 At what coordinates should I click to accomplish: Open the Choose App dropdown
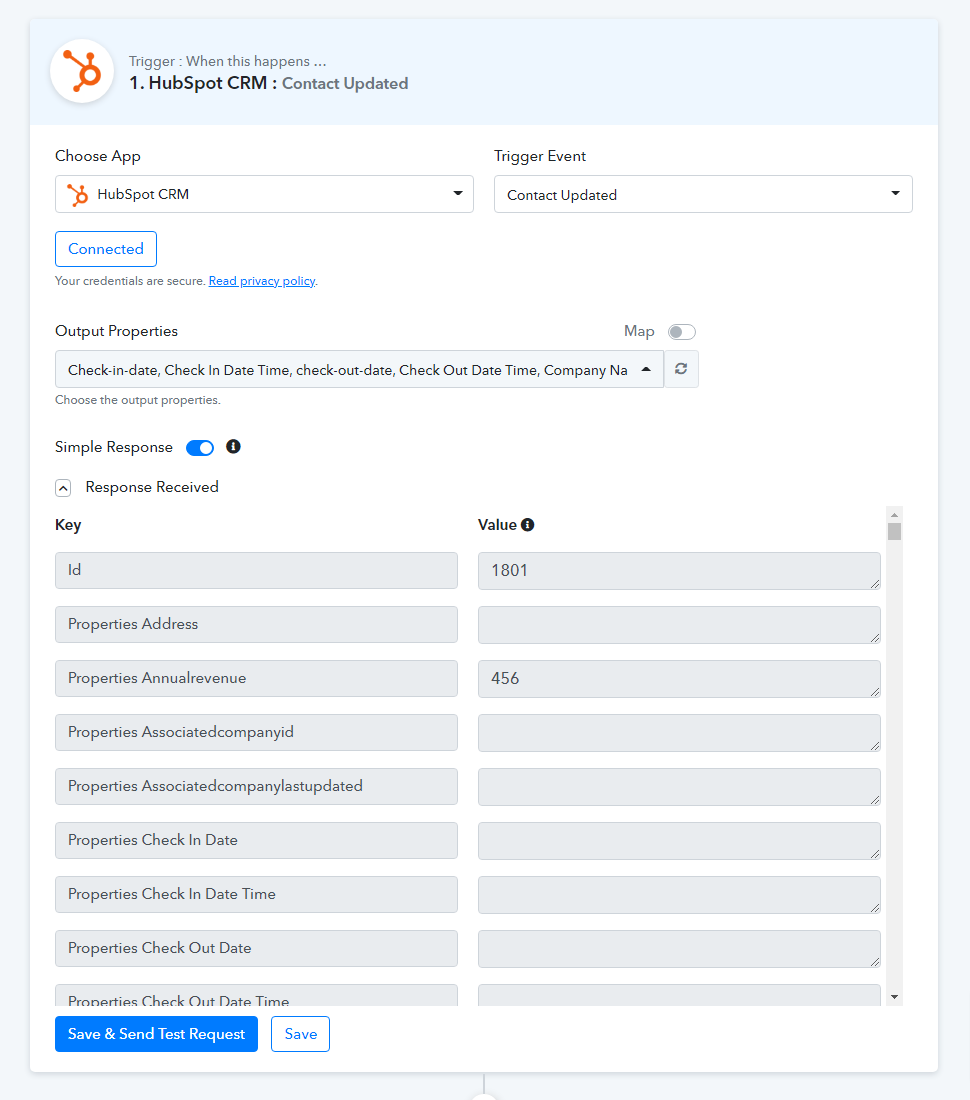pos(264,194)
